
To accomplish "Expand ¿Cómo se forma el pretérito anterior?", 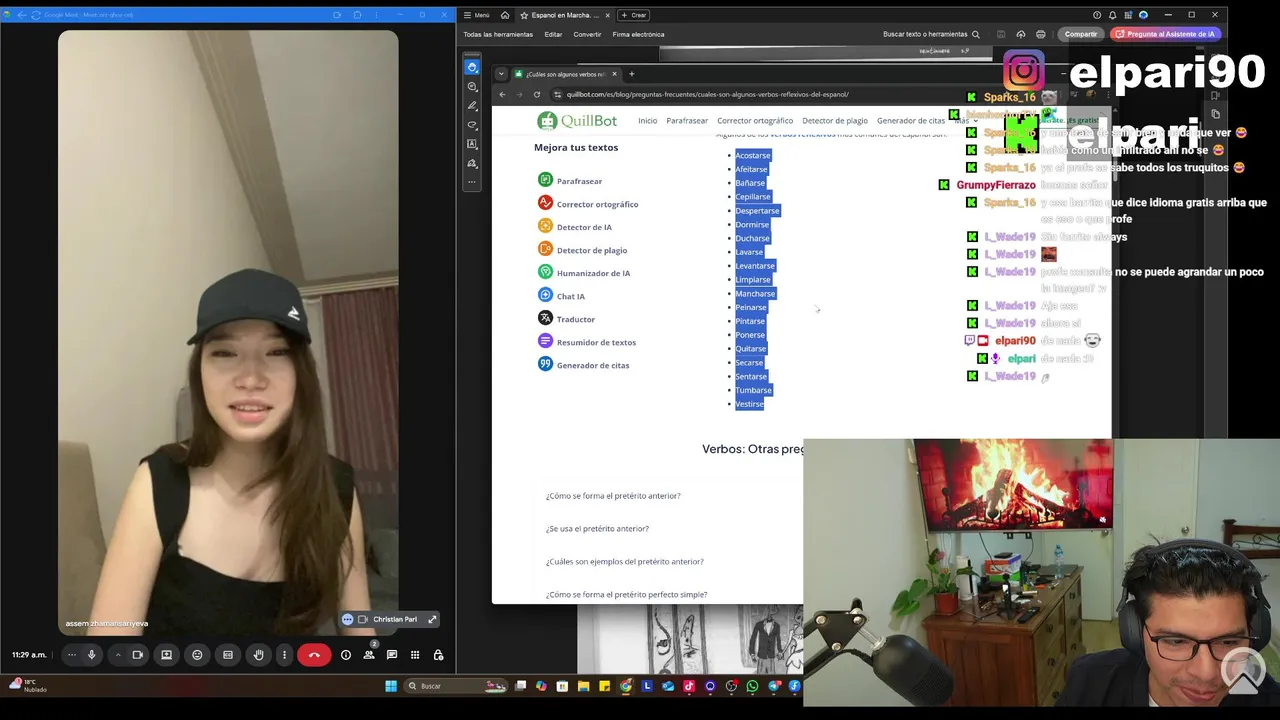I will (x=613, y=496).
